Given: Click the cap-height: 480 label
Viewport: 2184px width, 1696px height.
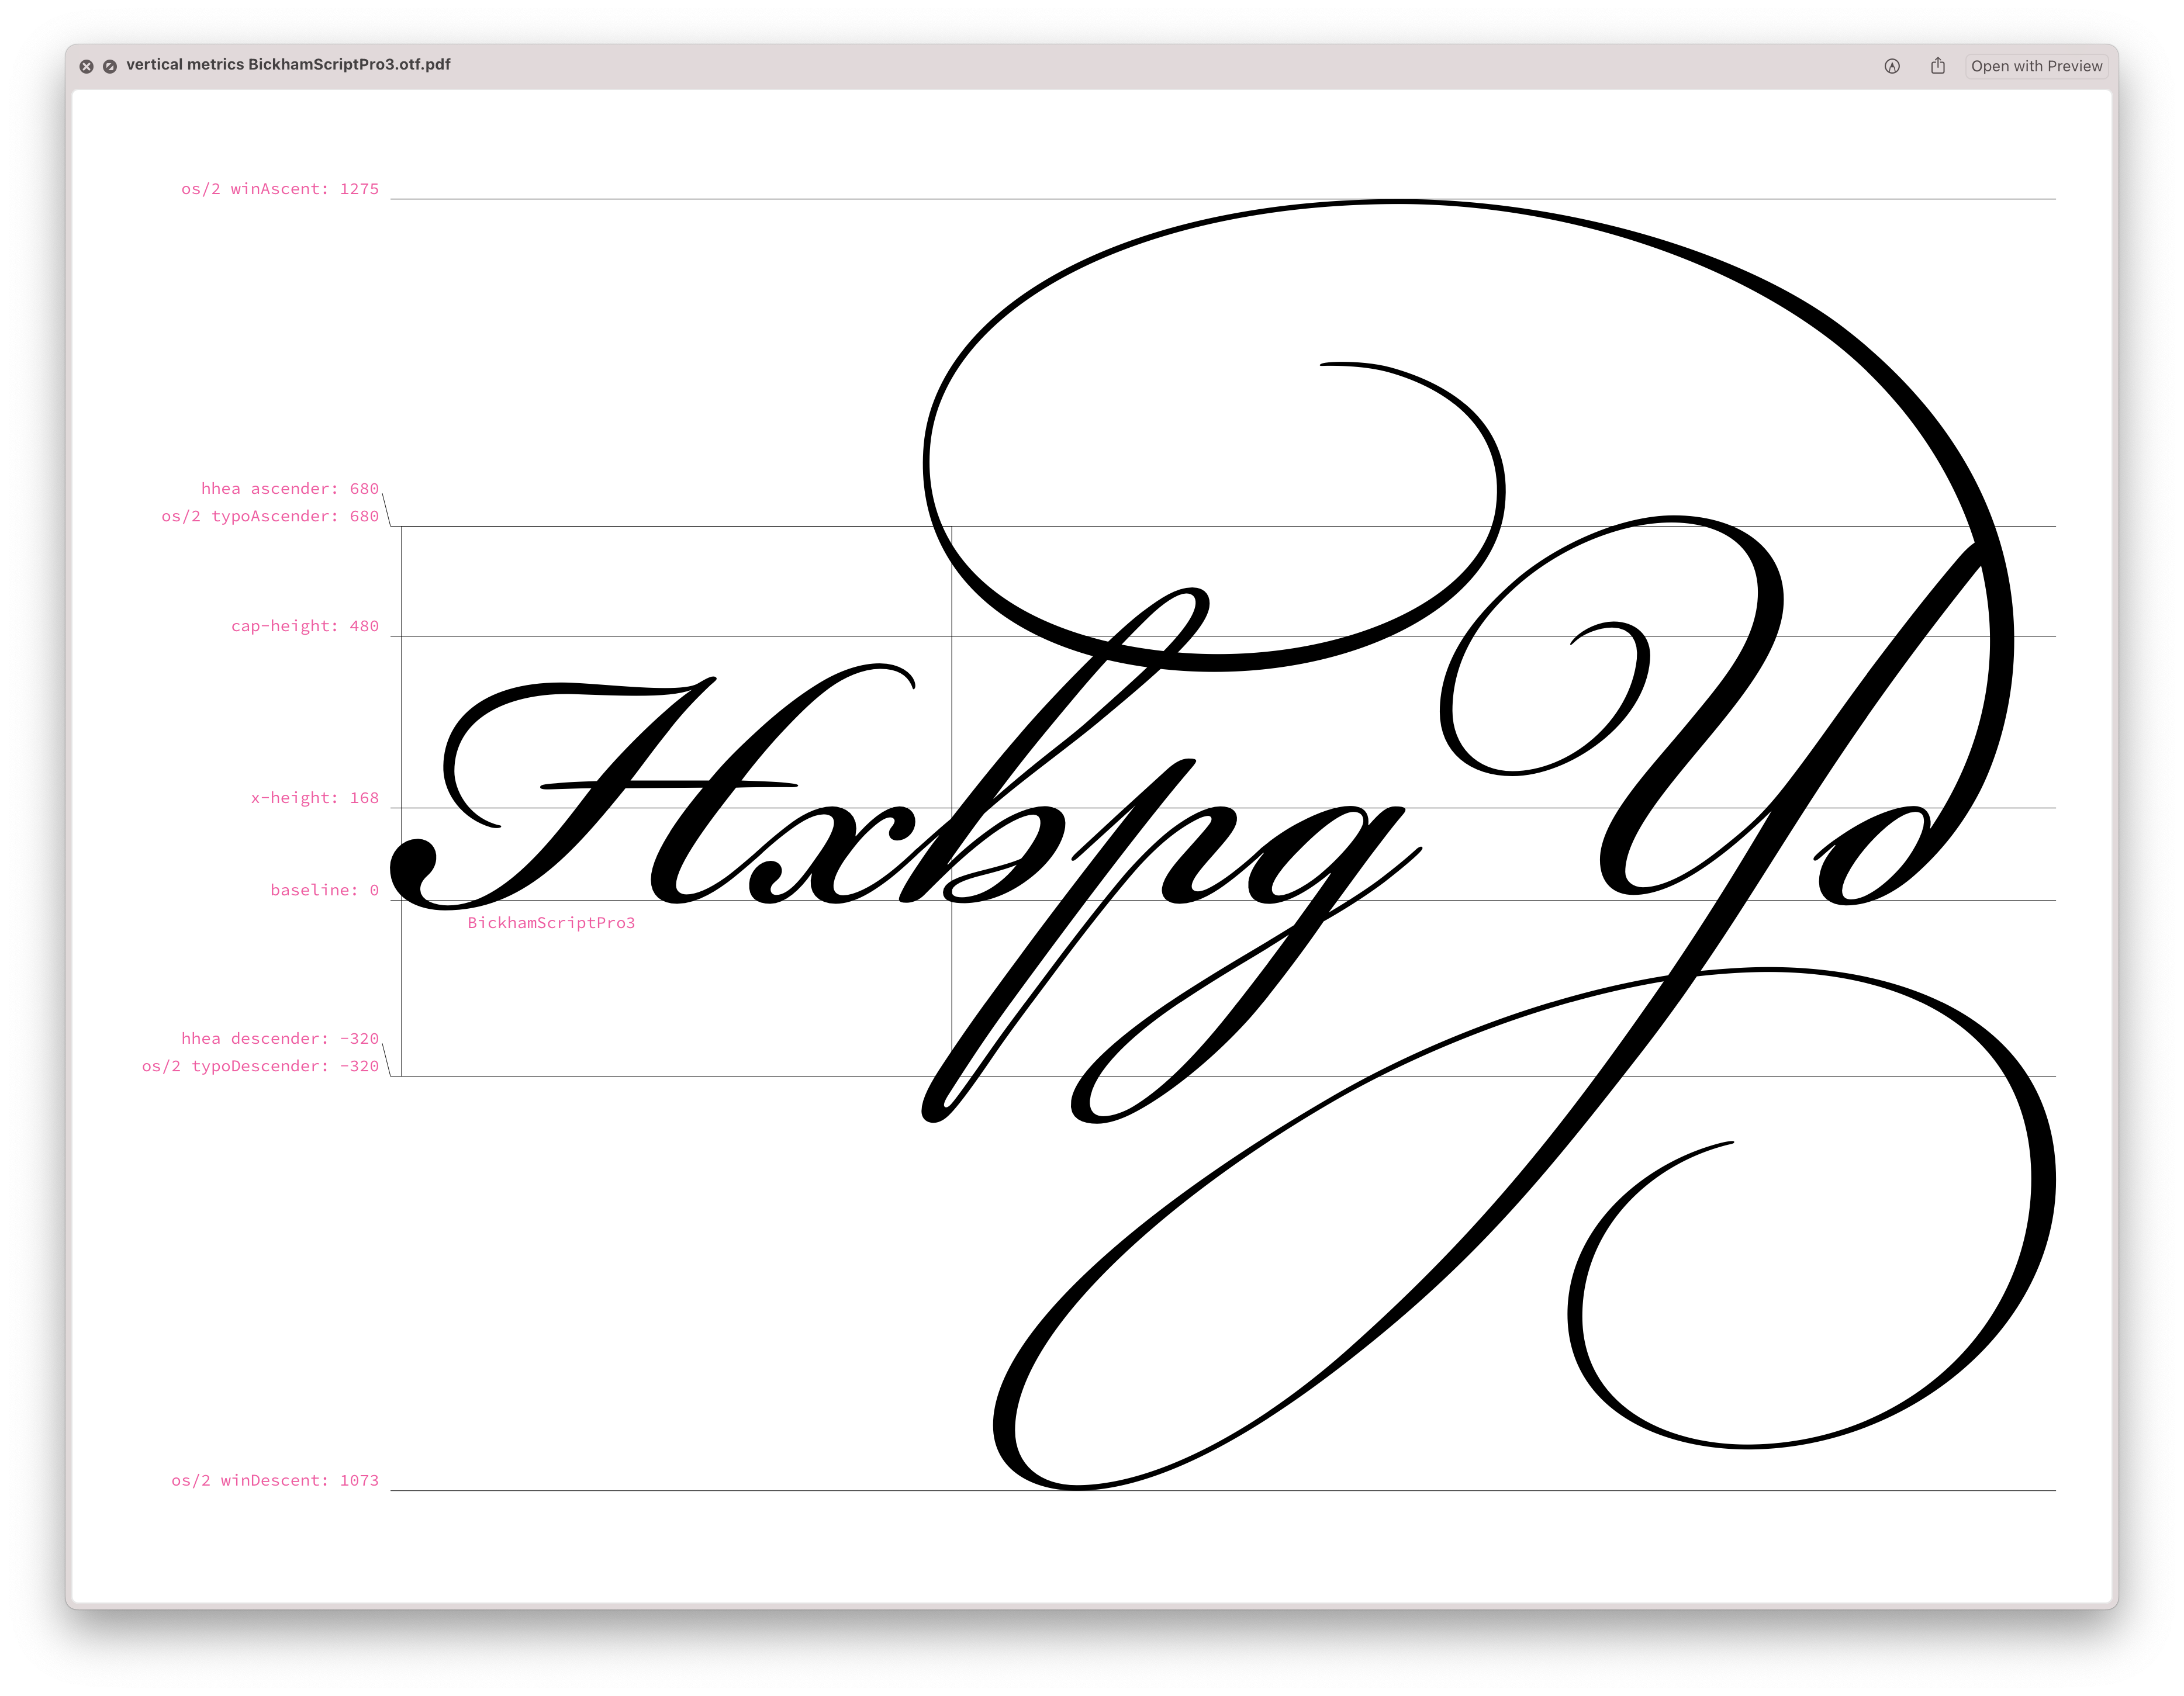Looking at the screenshot, I should [304, 626].
